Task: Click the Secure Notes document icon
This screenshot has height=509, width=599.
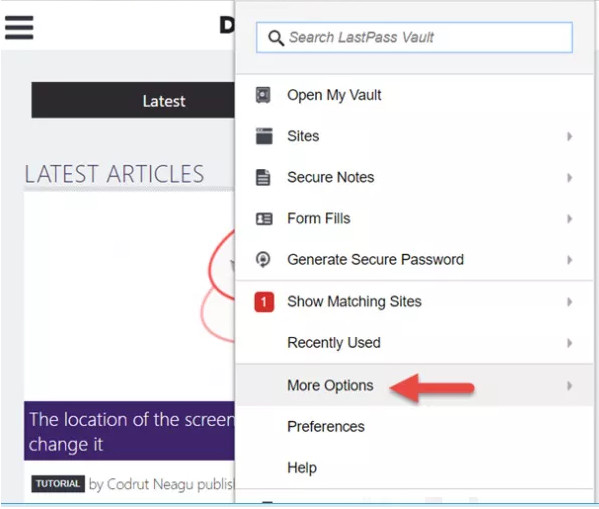Action: [263, 177]
